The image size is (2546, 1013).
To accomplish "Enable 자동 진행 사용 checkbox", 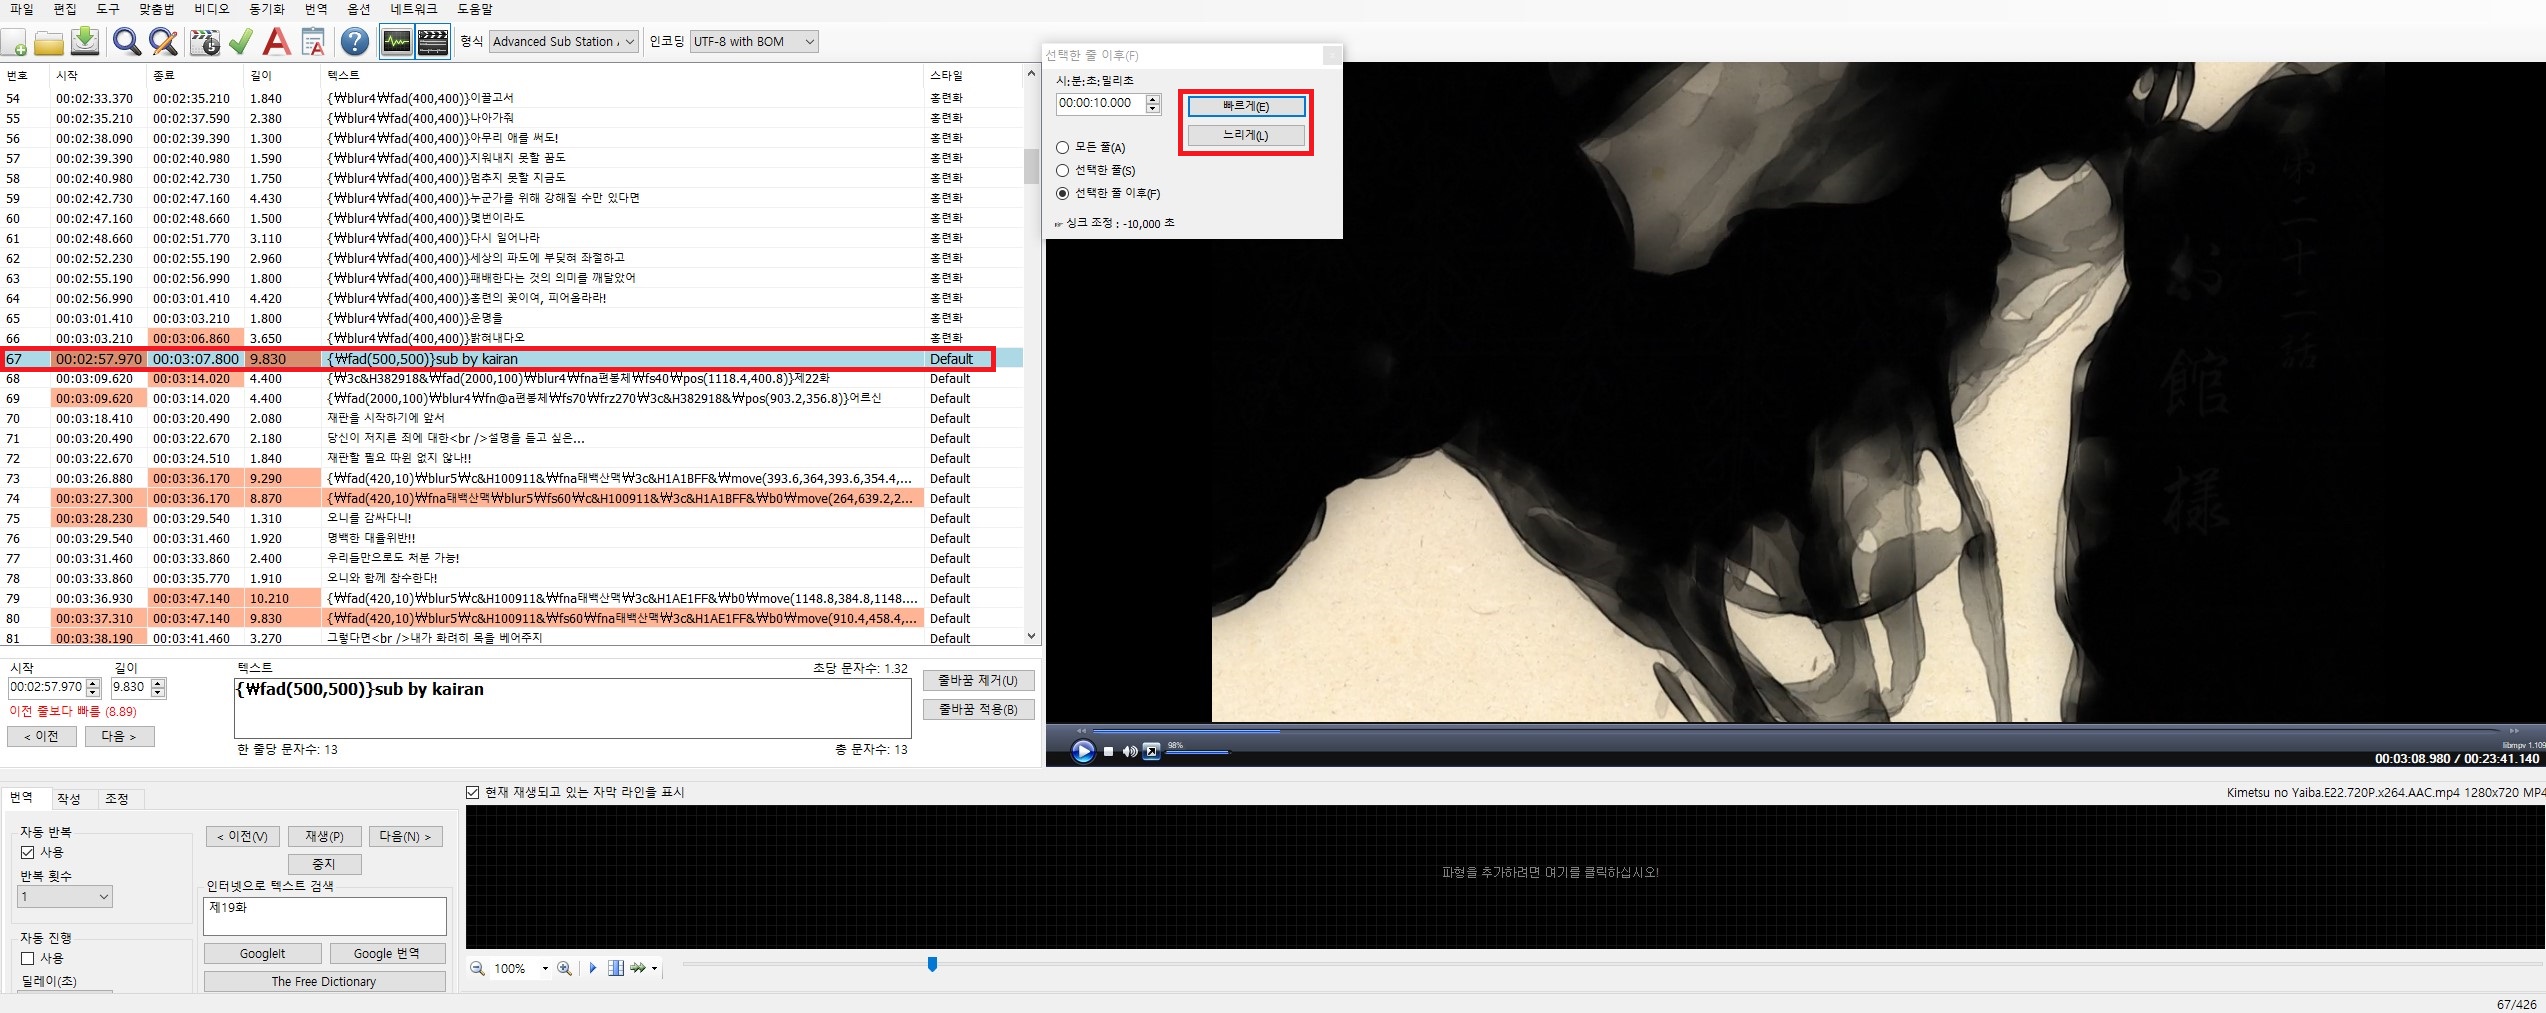I will (28, 958).
